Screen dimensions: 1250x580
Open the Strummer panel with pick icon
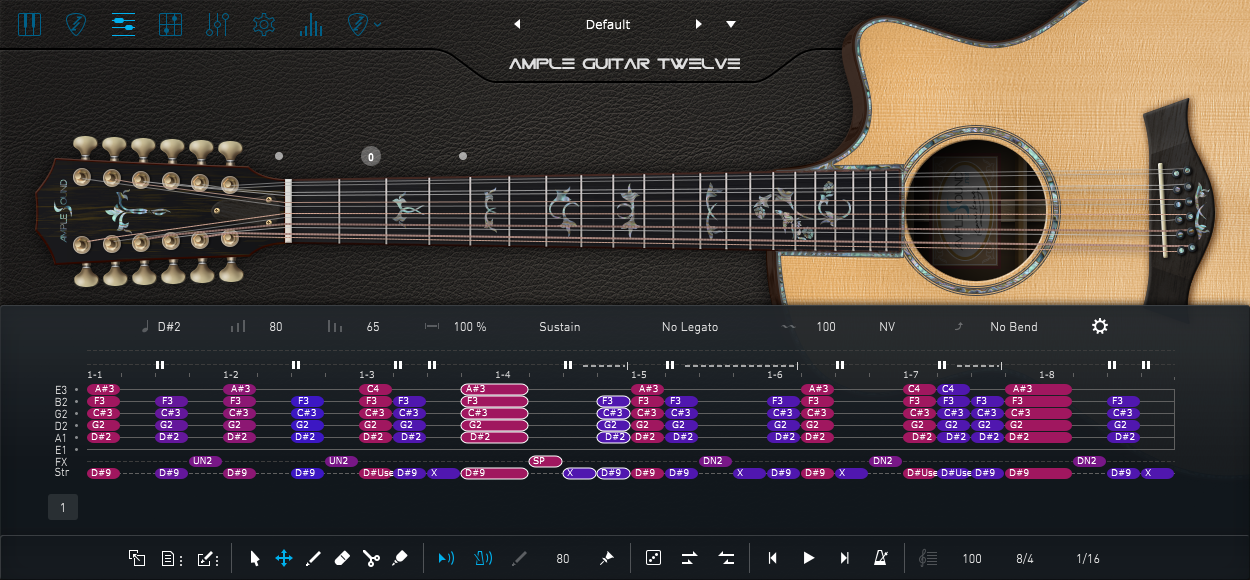pyautogui.click(x=76, y=24)
